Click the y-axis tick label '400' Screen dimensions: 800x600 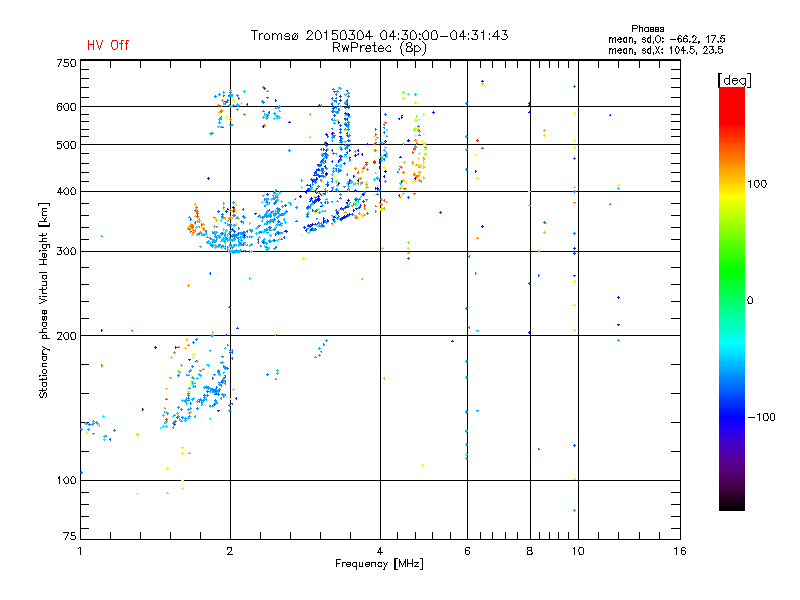[66, 192]
